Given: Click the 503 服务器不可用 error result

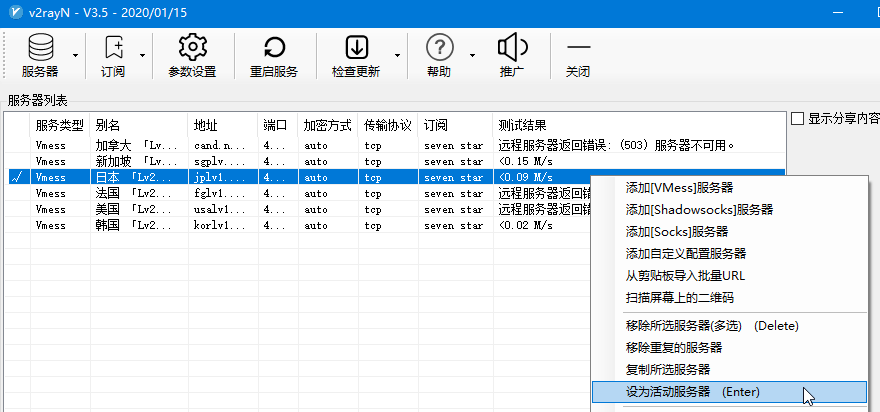Looking at the screenshot, I should (x=616, y=145).
